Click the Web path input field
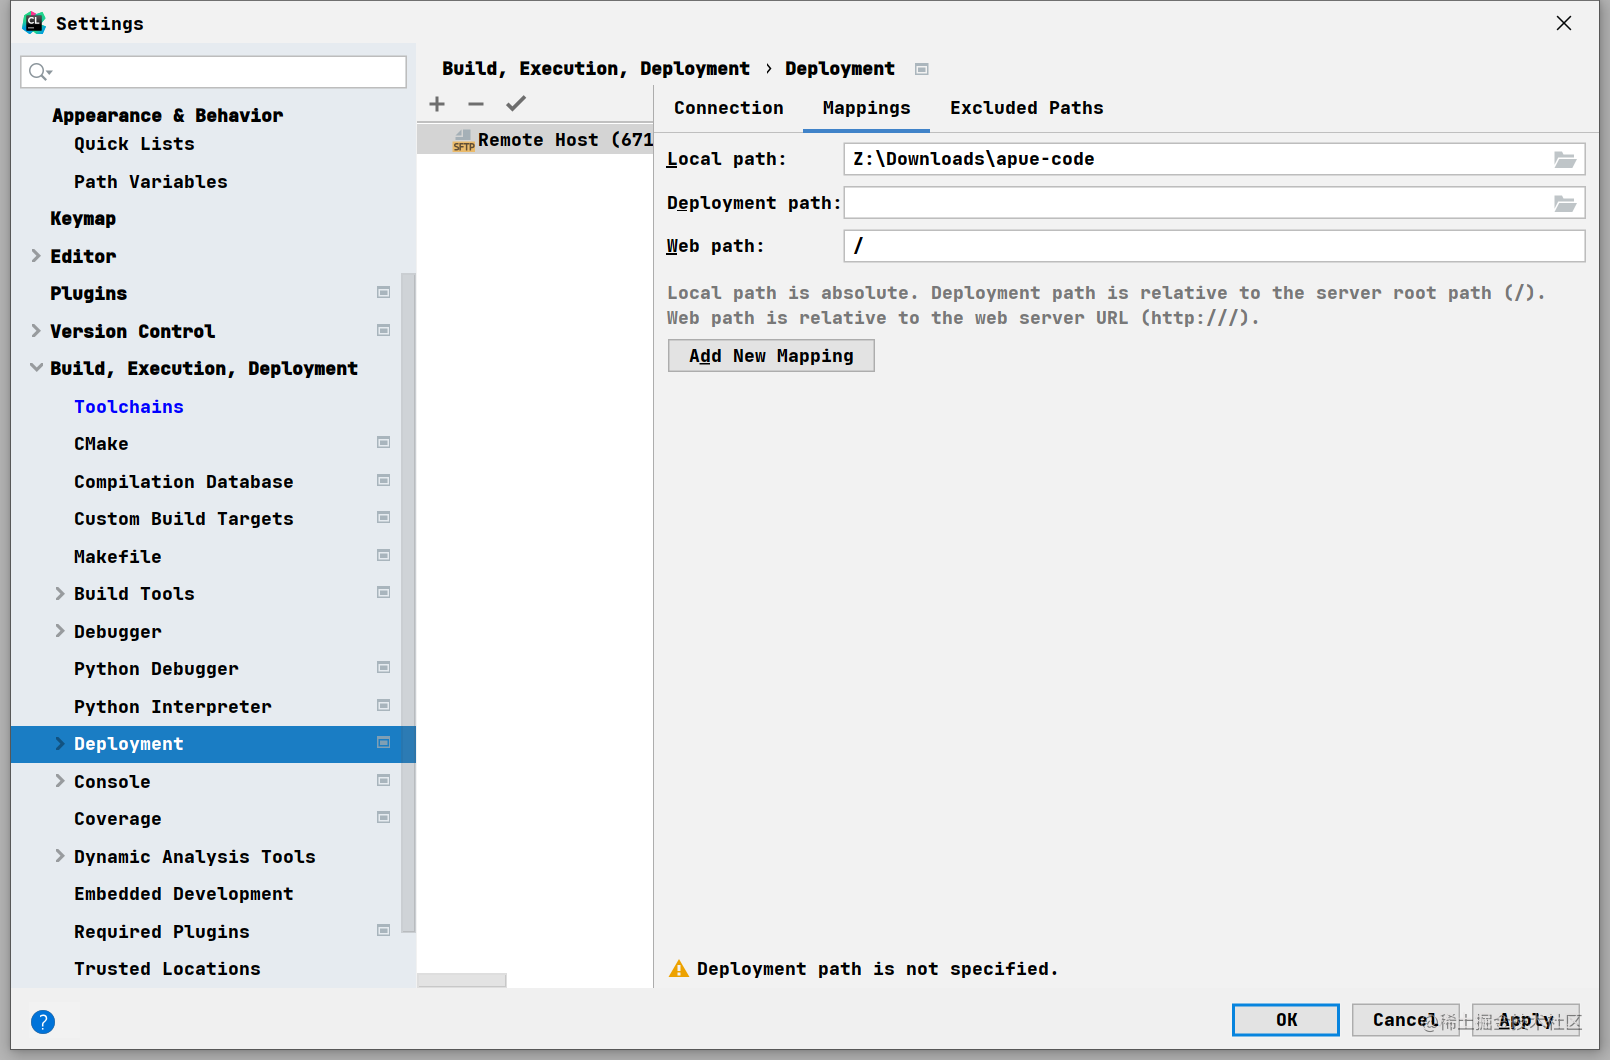The height and width of the screenshot is (1060, 1610). (x=1214, y=246)
